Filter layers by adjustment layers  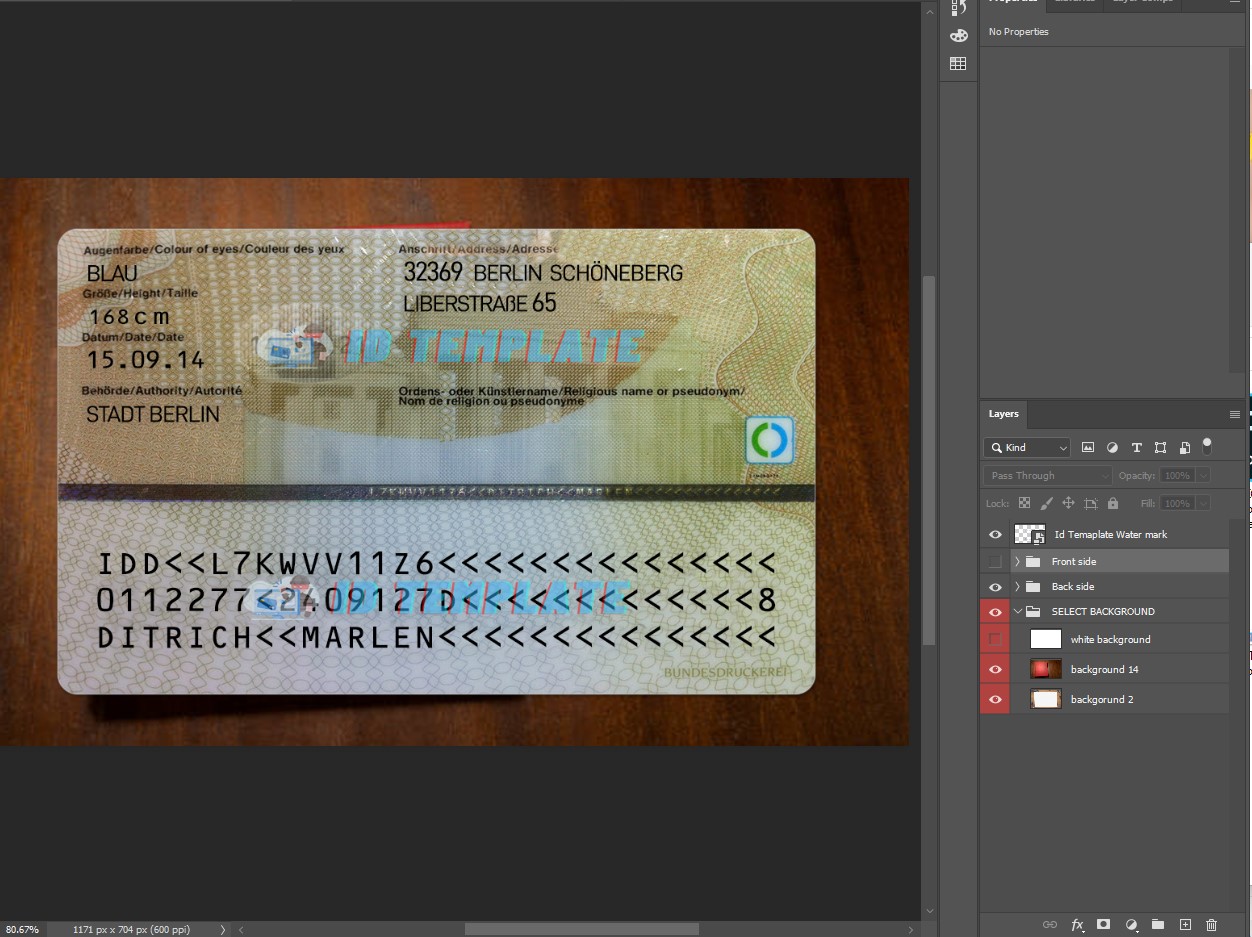coord(1112,447)
